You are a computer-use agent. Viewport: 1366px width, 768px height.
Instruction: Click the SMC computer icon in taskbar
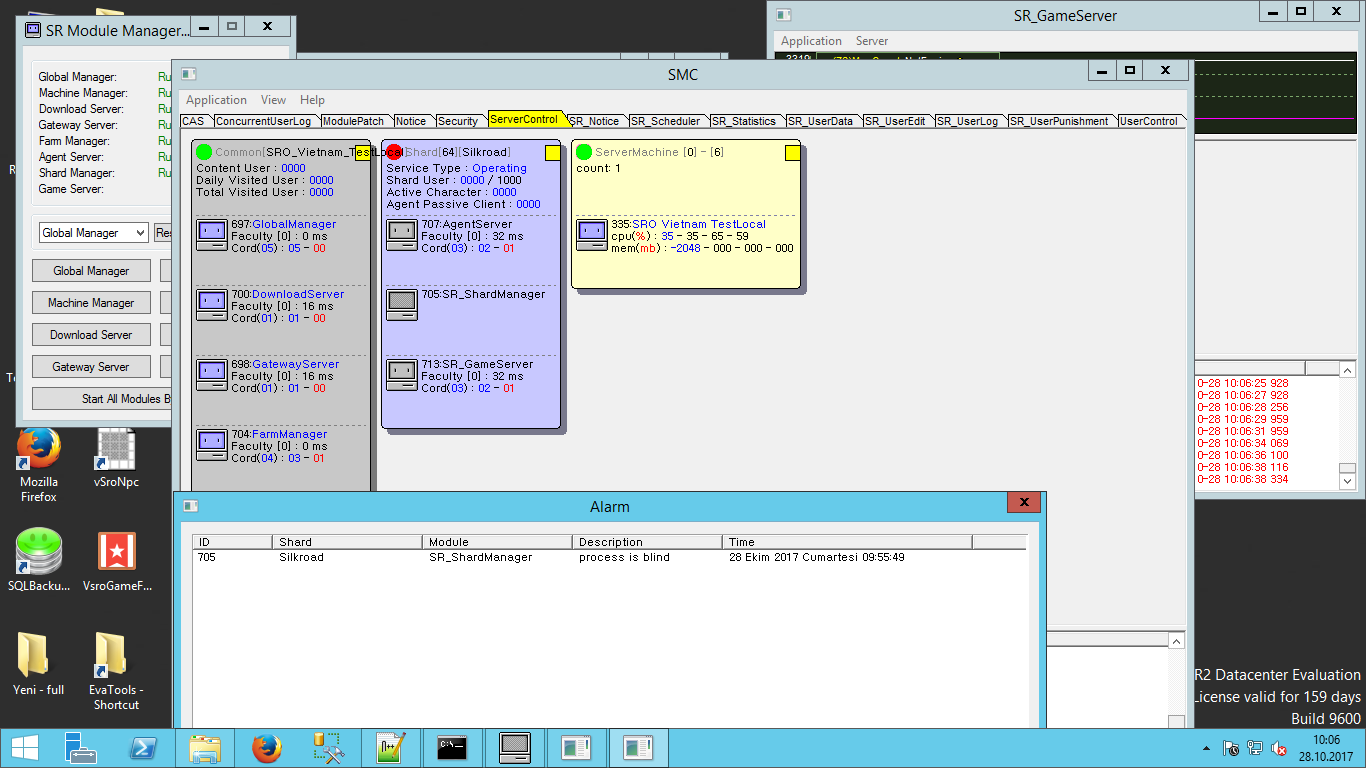point(514,748)
